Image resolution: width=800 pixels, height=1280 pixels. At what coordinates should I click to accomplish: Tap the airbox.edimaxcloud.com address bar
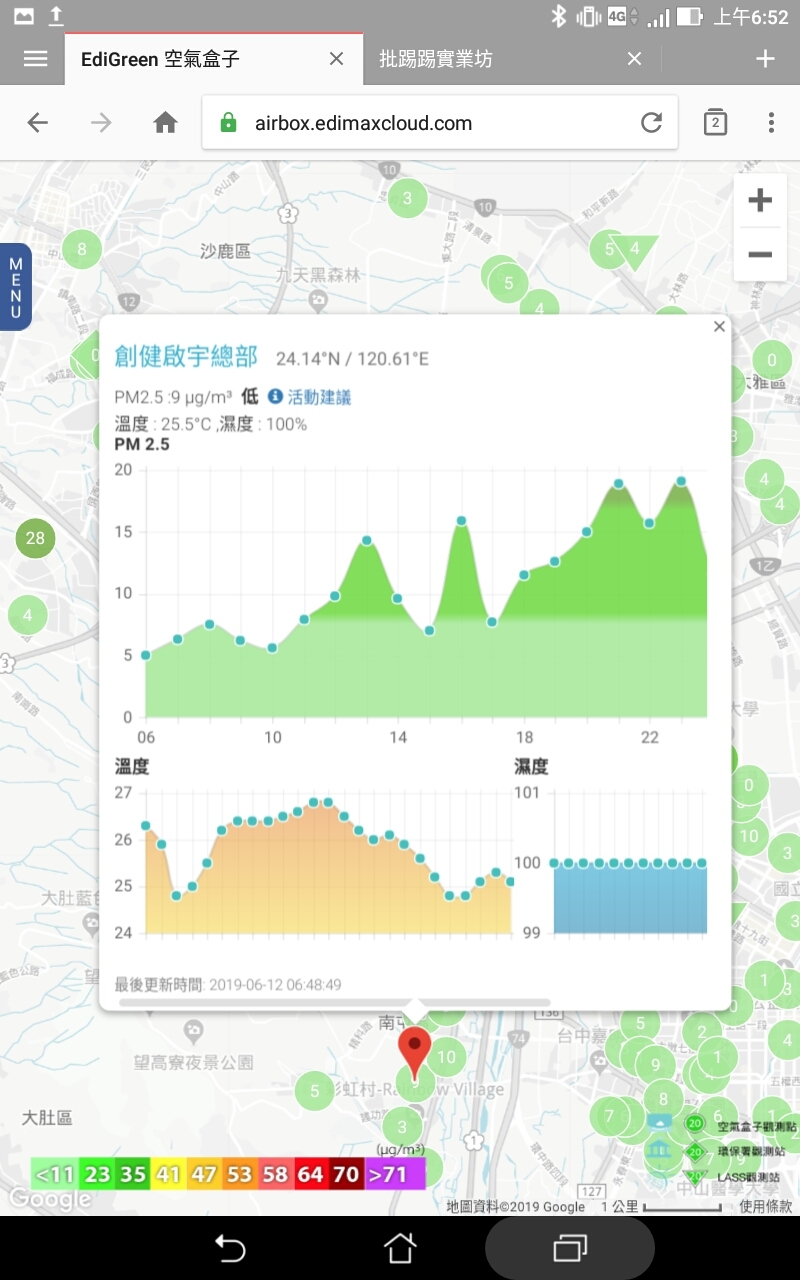pos(440,123)
